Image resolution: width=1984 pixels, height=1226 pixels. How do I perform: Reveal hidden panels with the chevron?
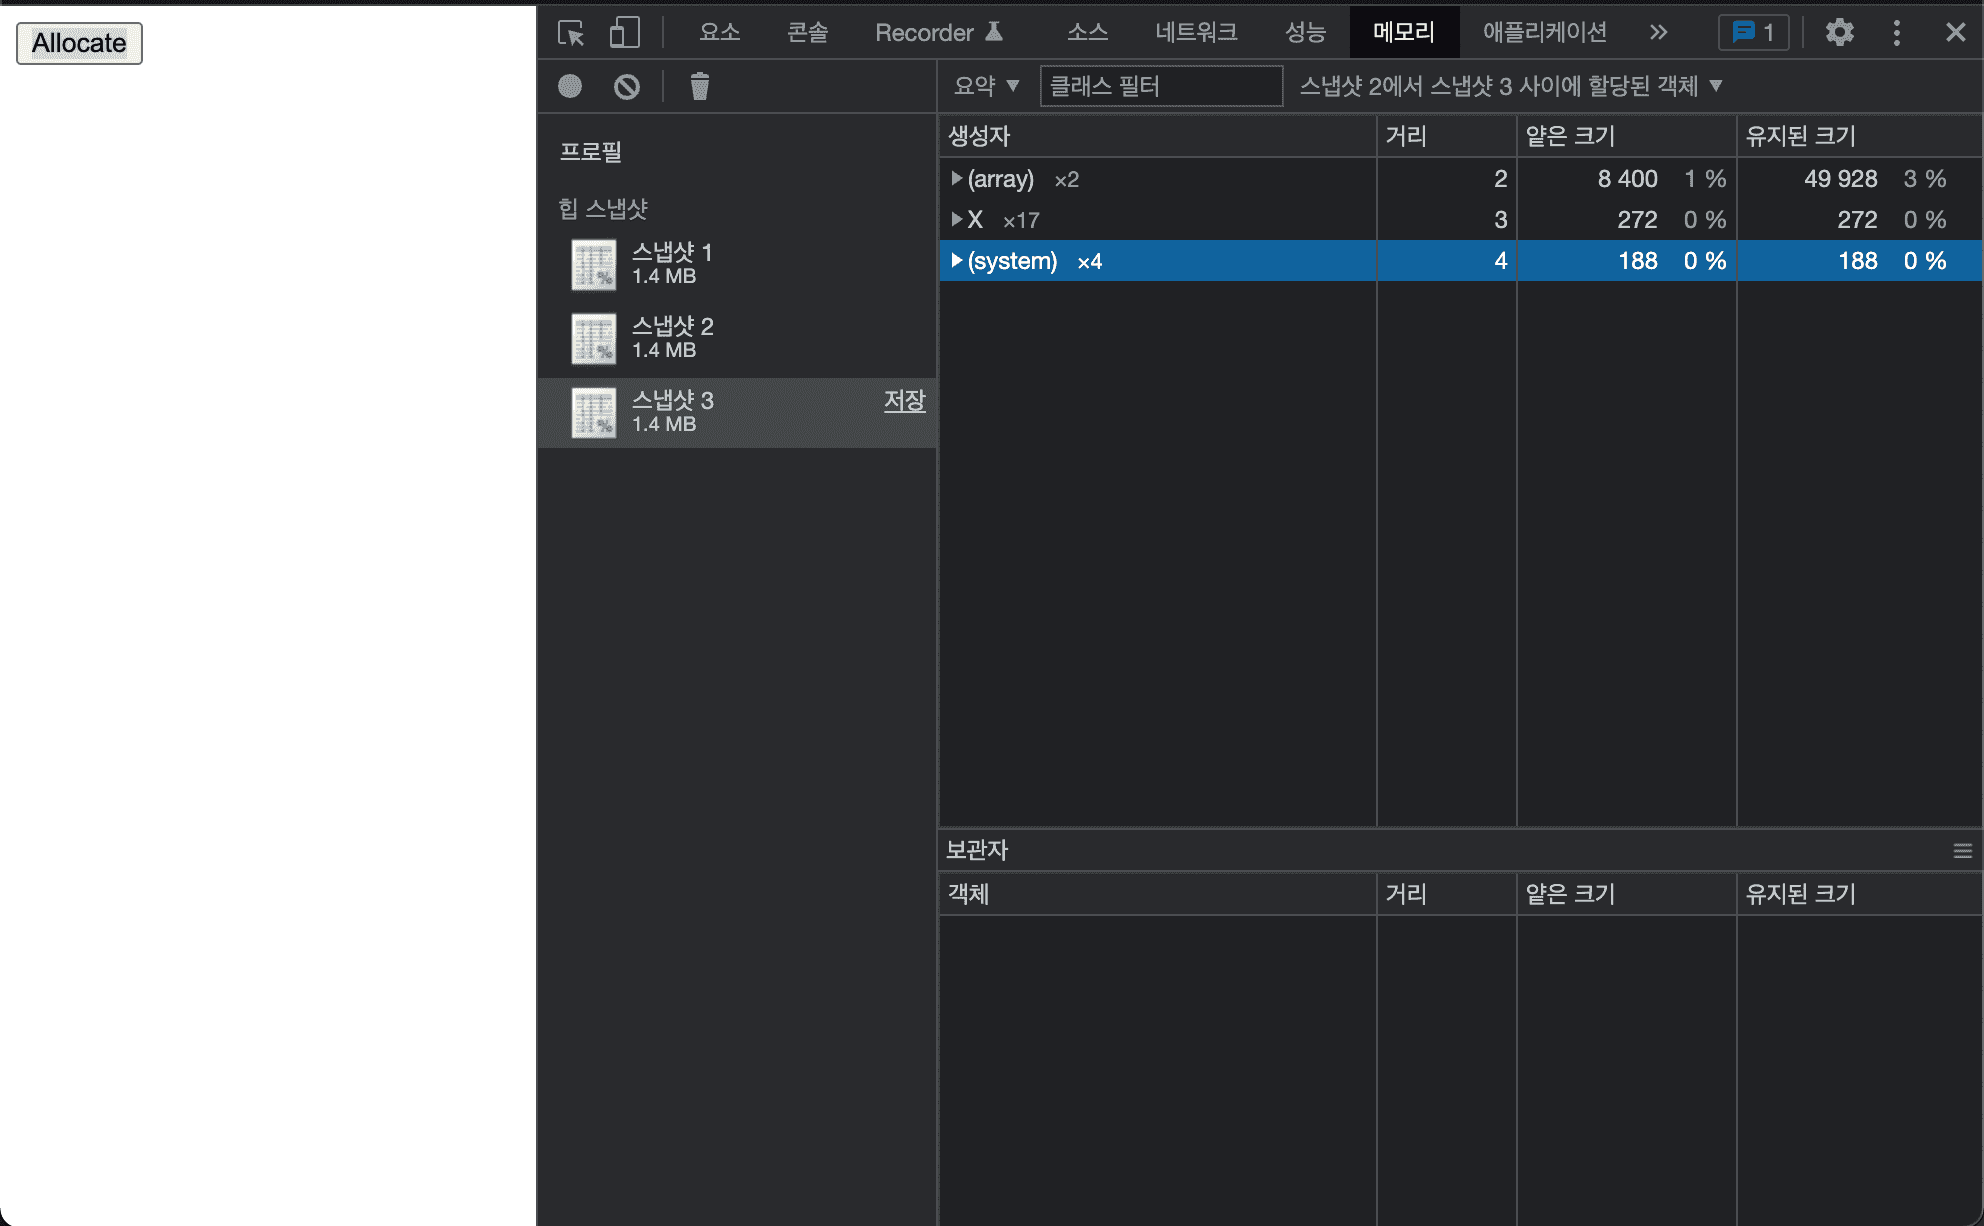tap(1658, 32)
